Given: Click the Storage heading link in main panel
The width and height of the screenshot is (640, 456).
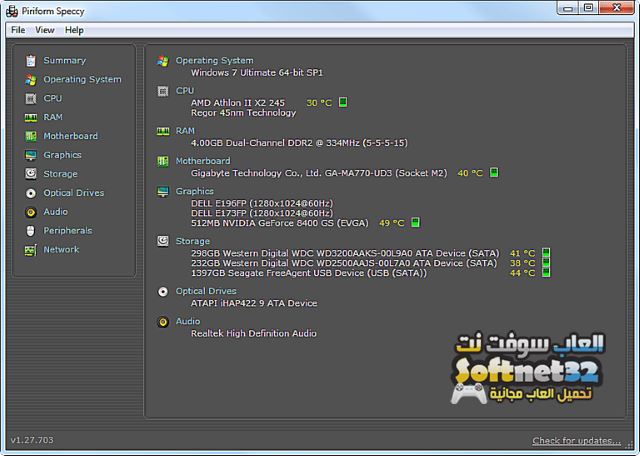Looking at the screenshot, I should coord(193,241).
